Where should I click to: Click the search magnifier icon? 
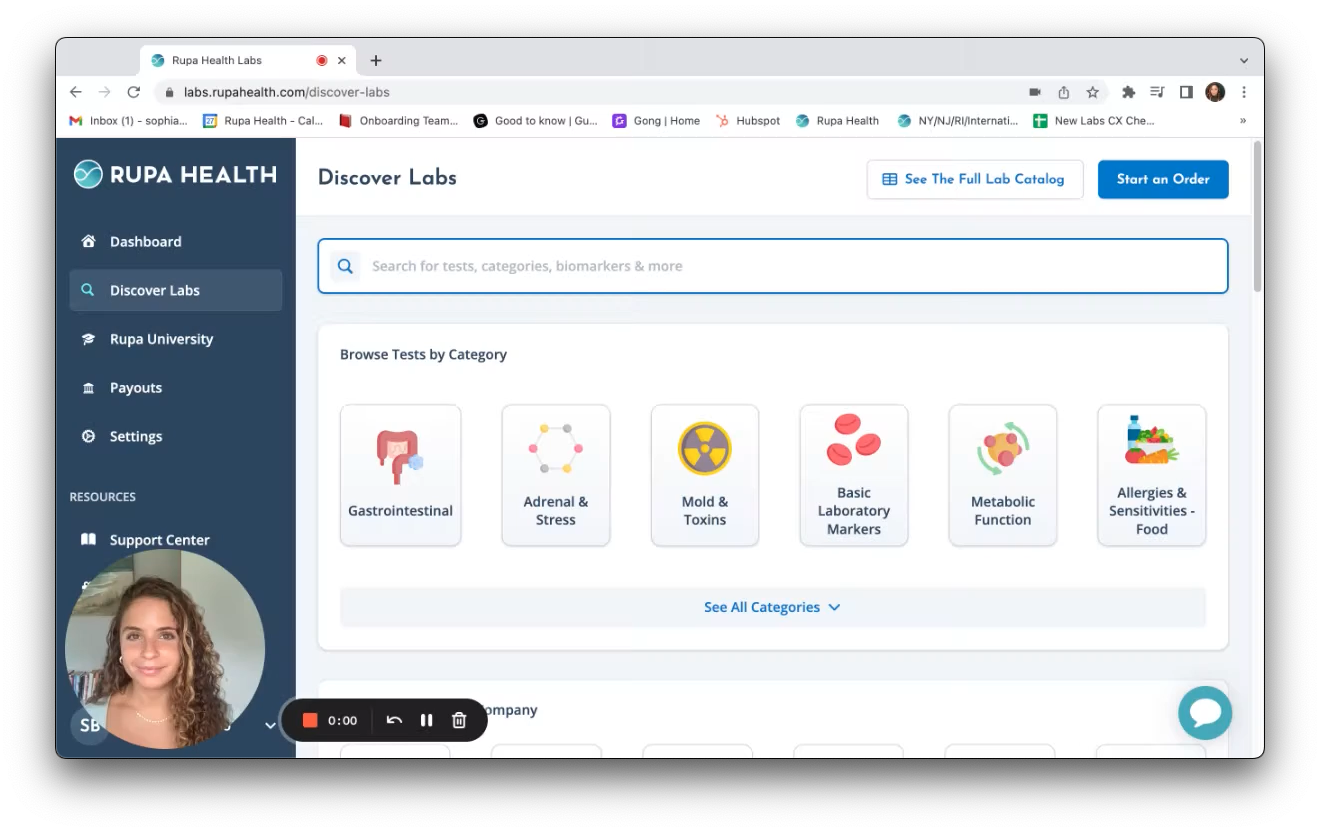coord(345,266)
